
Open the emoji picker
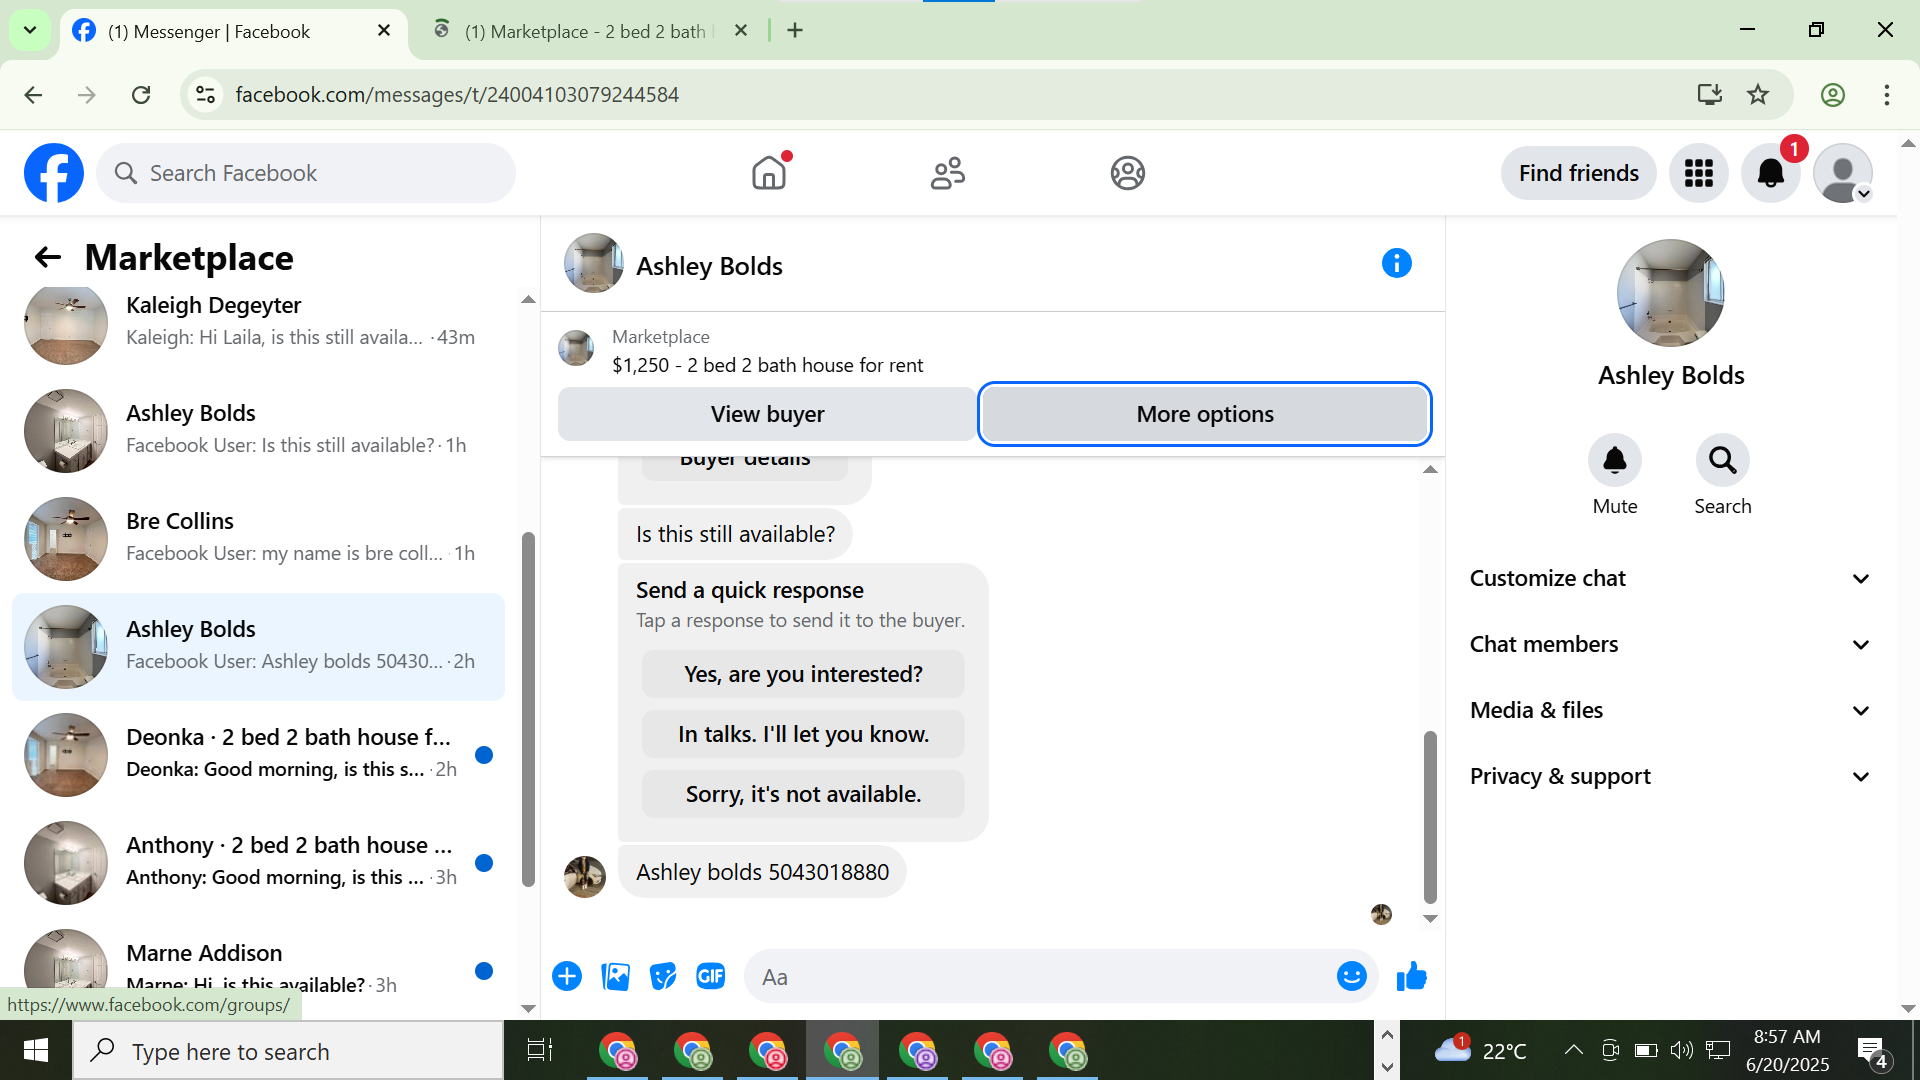pos(1351,977)
